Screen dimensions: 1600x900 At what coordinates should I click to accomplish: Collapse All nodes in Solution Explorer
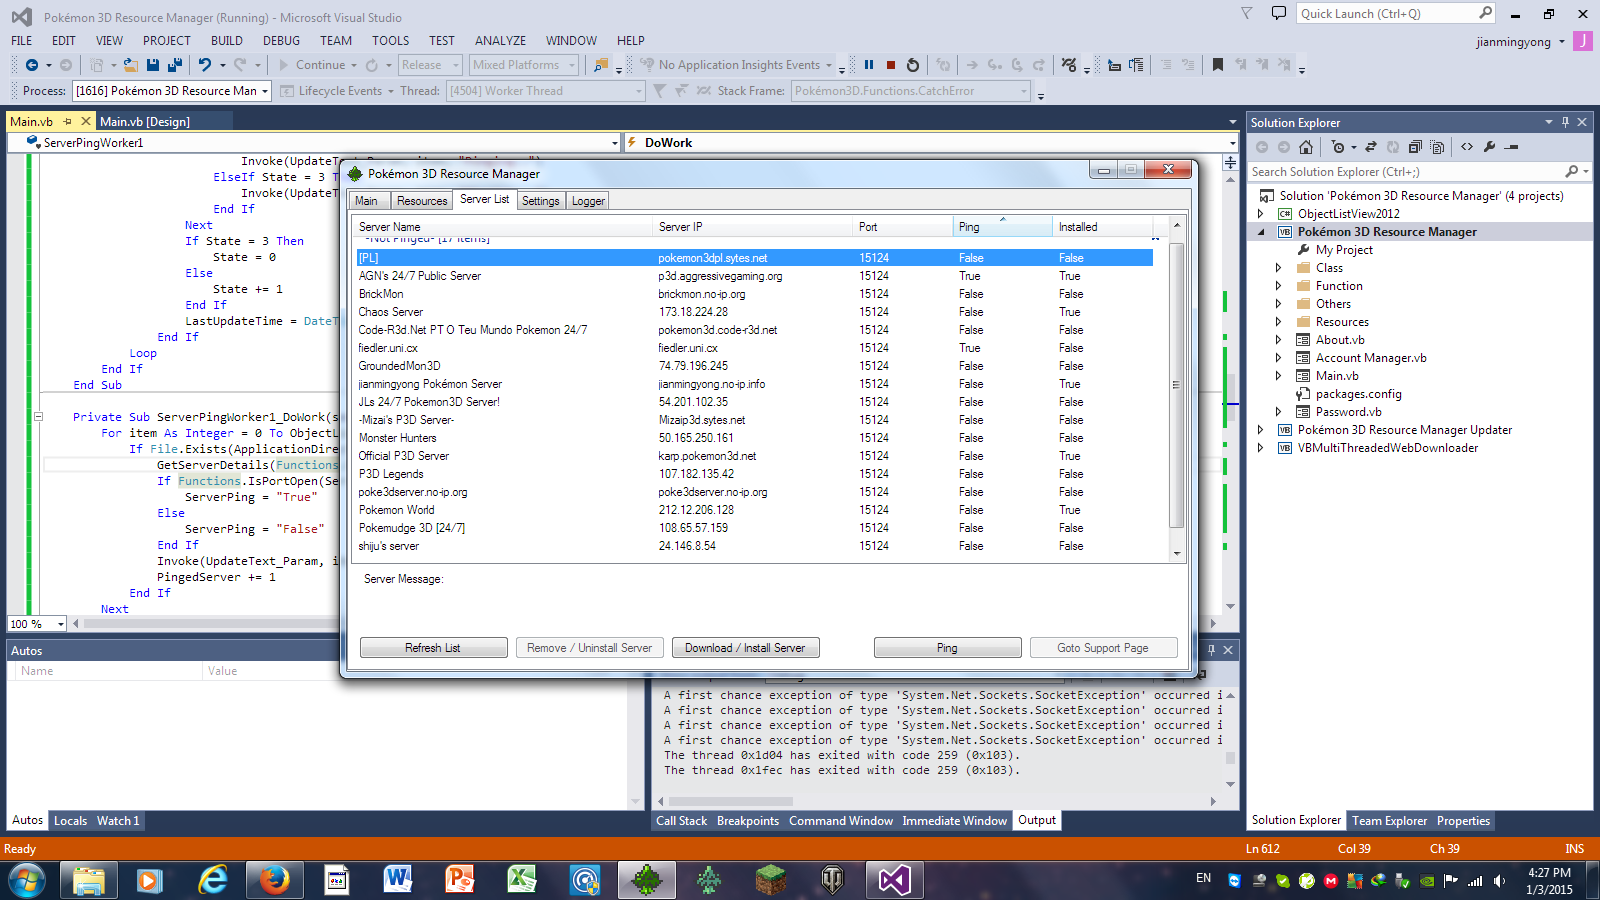point(1415,147)
